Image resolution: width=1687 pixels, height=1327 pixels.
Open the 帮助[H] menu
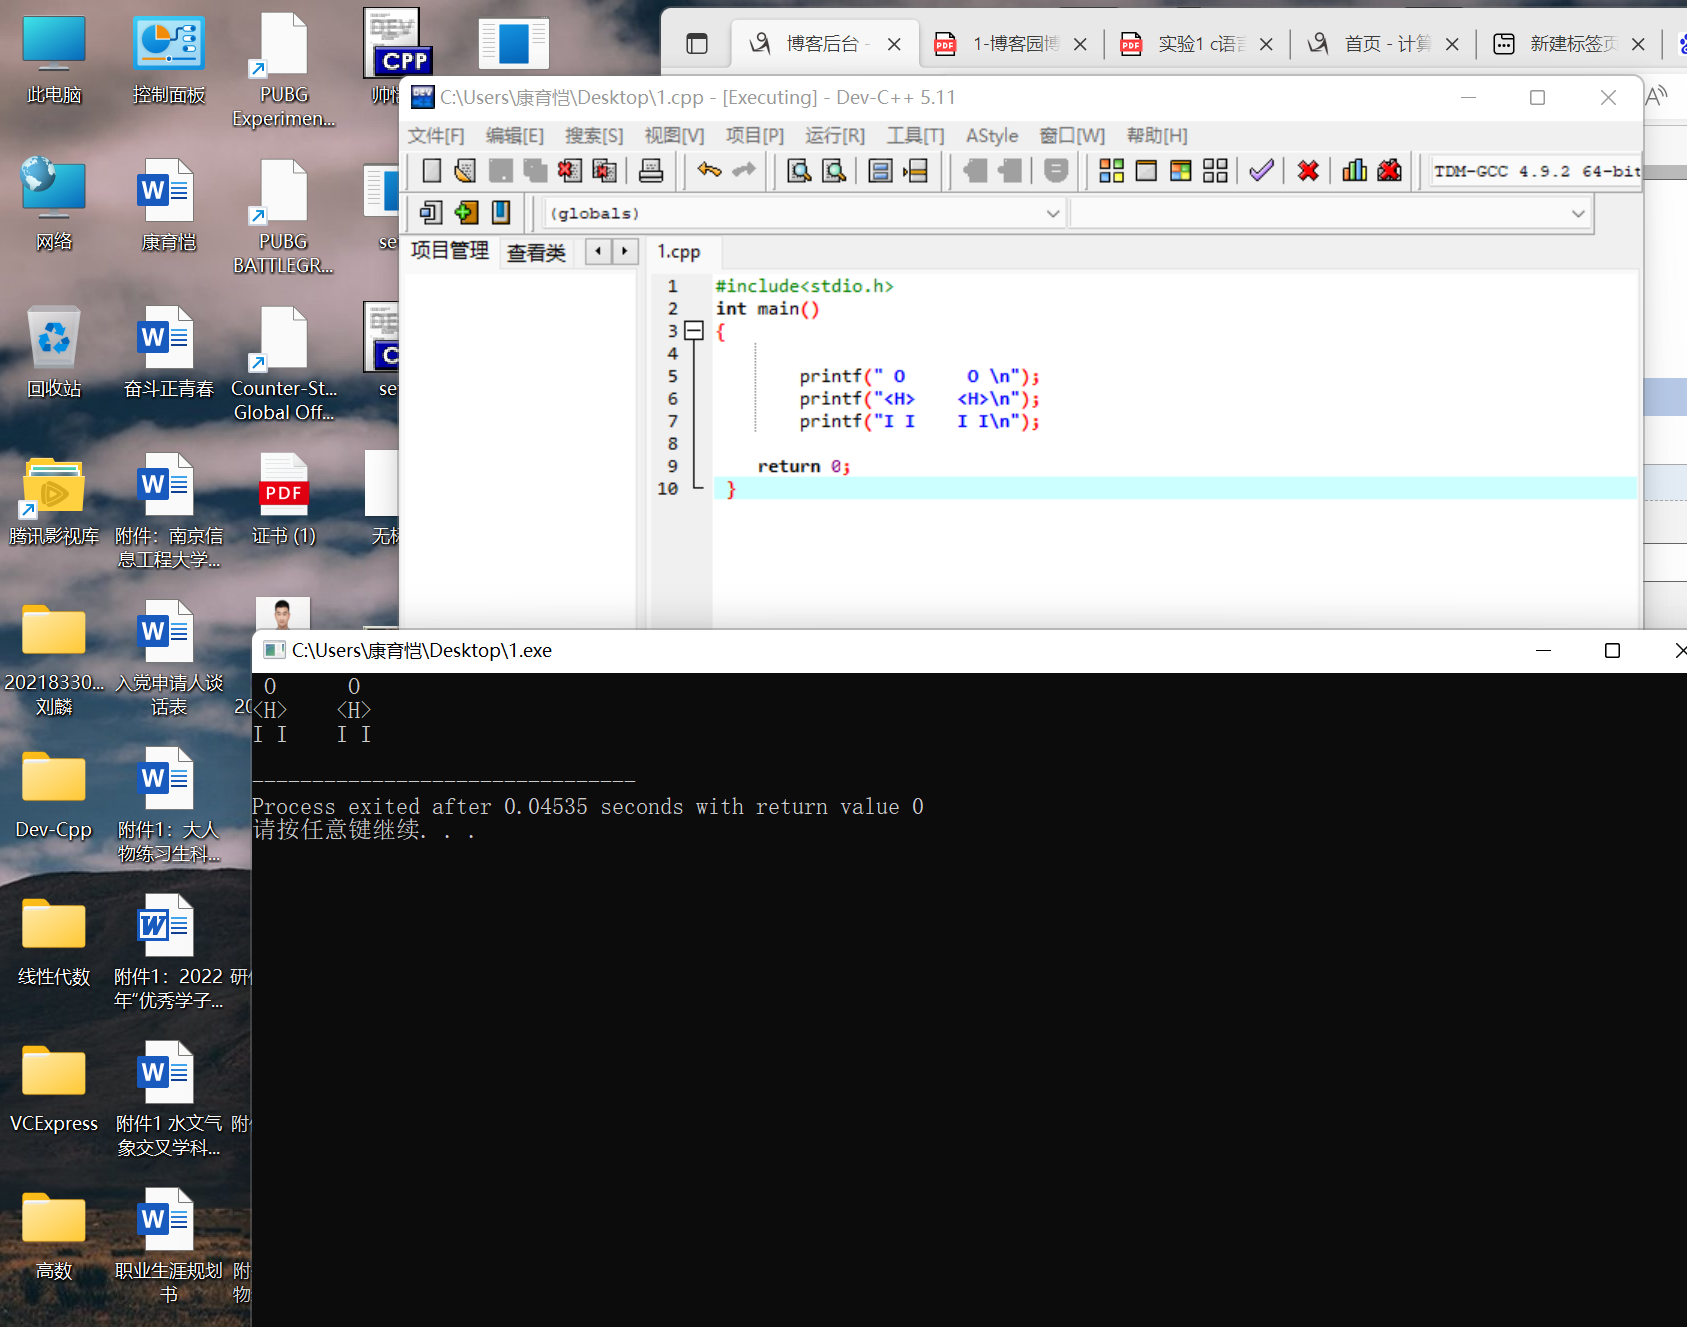click(1157, 136)
